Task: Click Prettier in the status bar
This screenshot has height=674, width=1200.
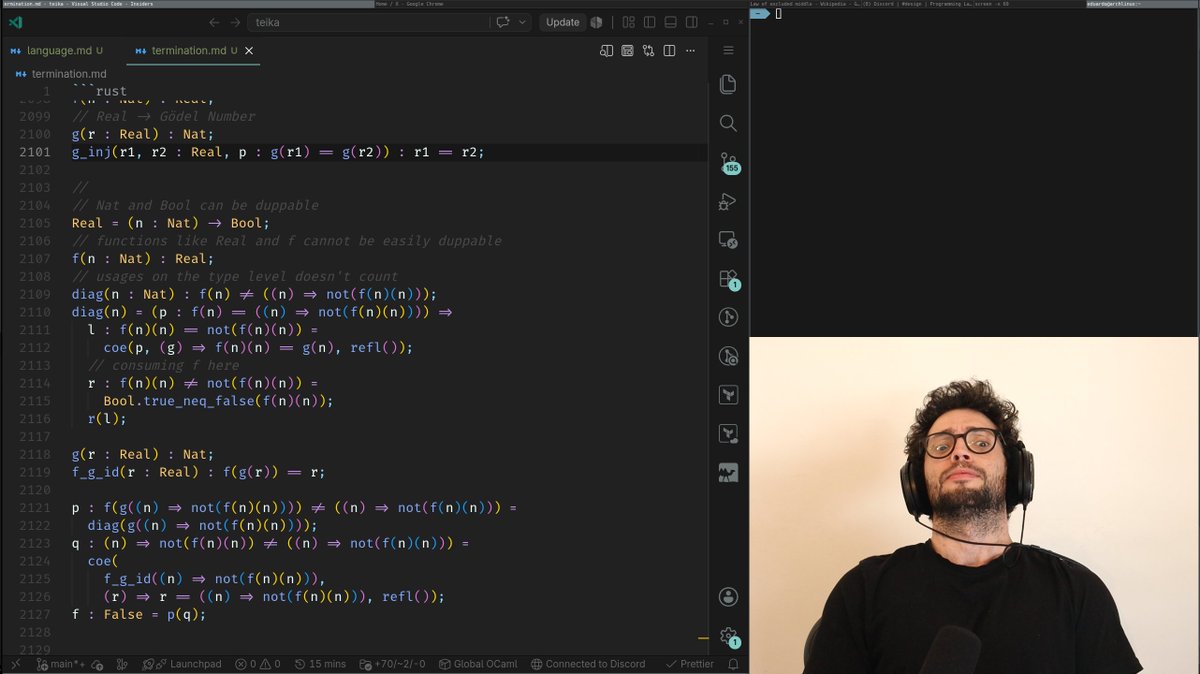Action: point(690,664)
